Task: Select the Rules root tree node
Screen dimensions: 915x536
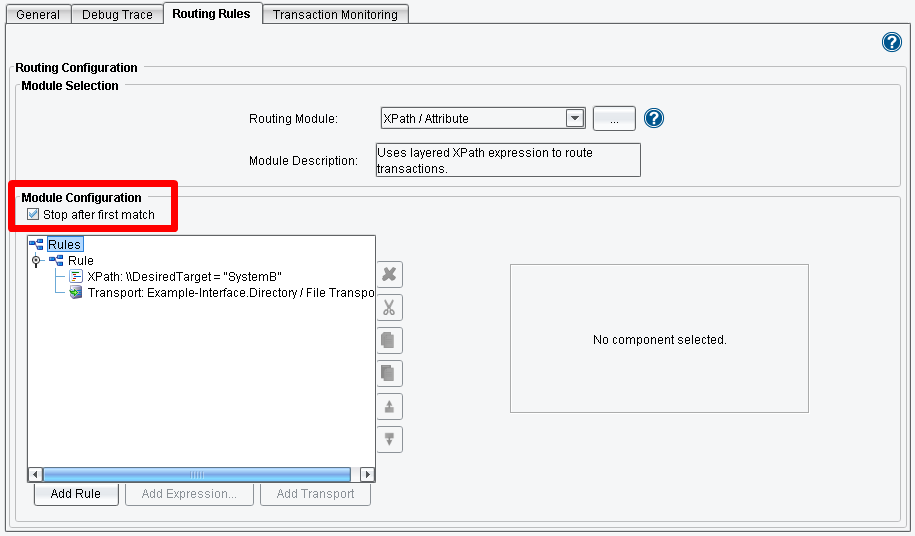Action: [64, 244]
